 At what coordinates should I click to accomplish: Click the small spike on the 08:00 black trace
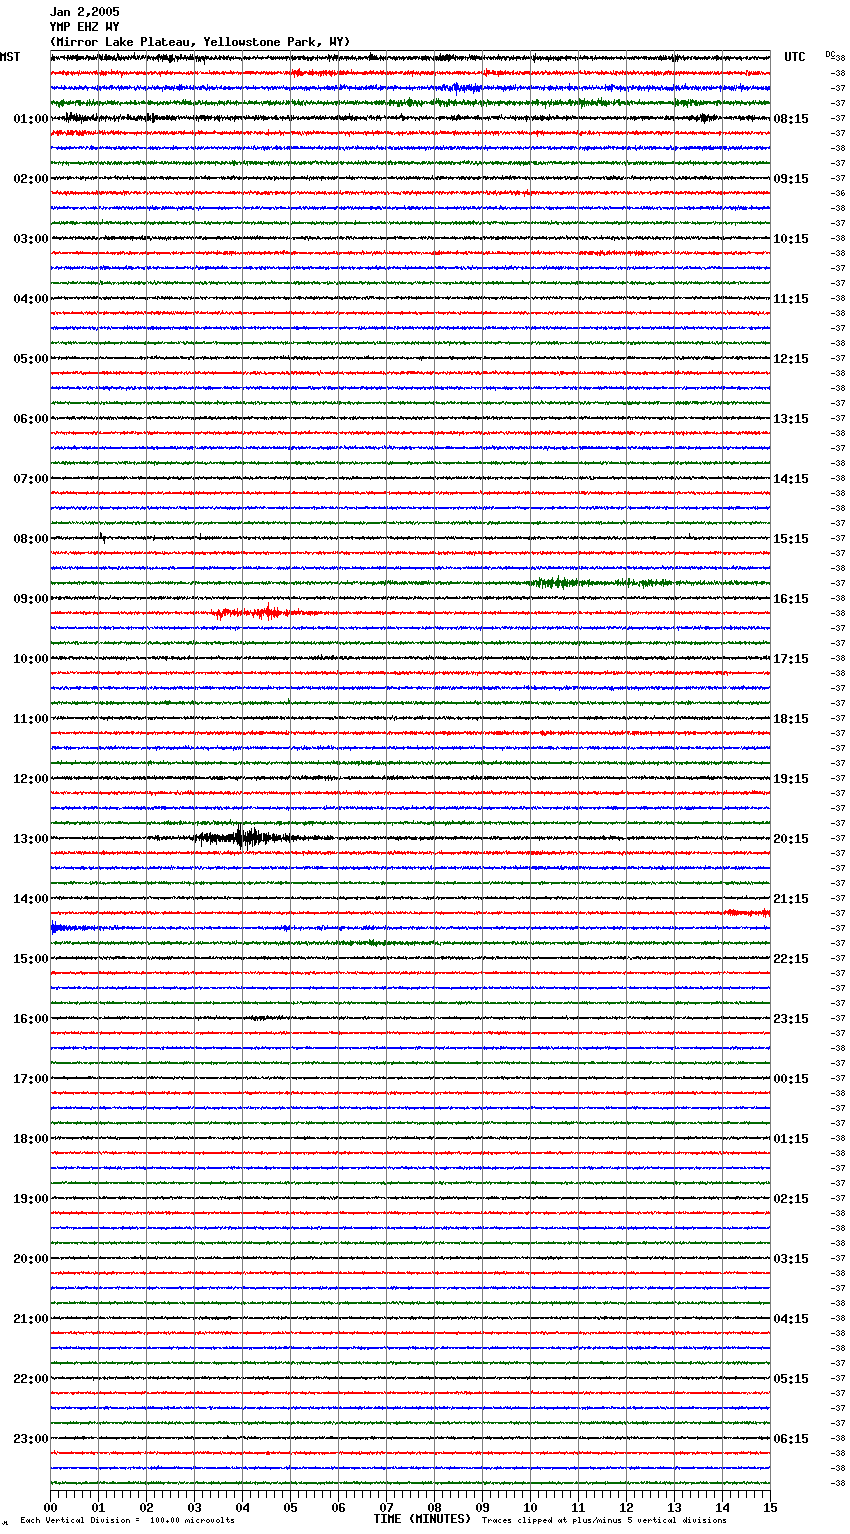pos(102,538)
